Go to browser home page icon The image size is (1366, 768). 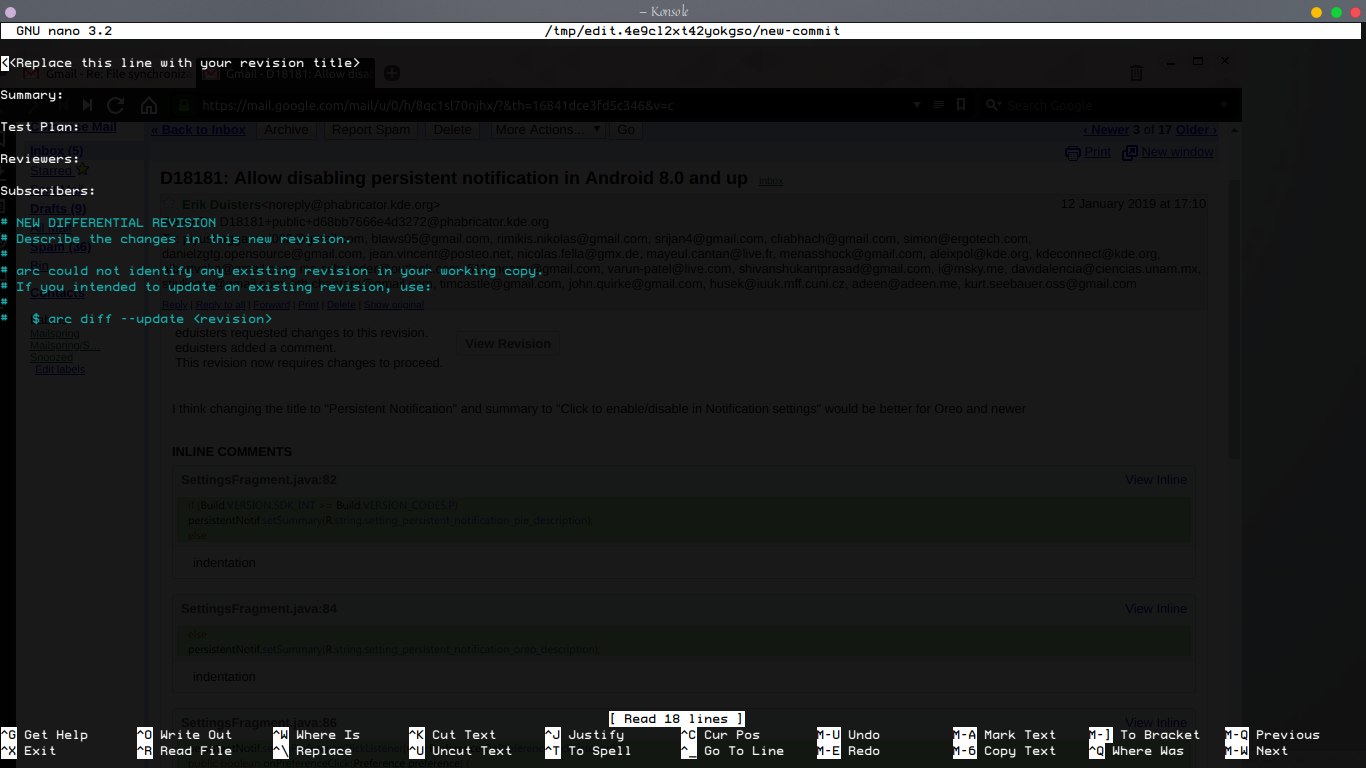point(149,105)
